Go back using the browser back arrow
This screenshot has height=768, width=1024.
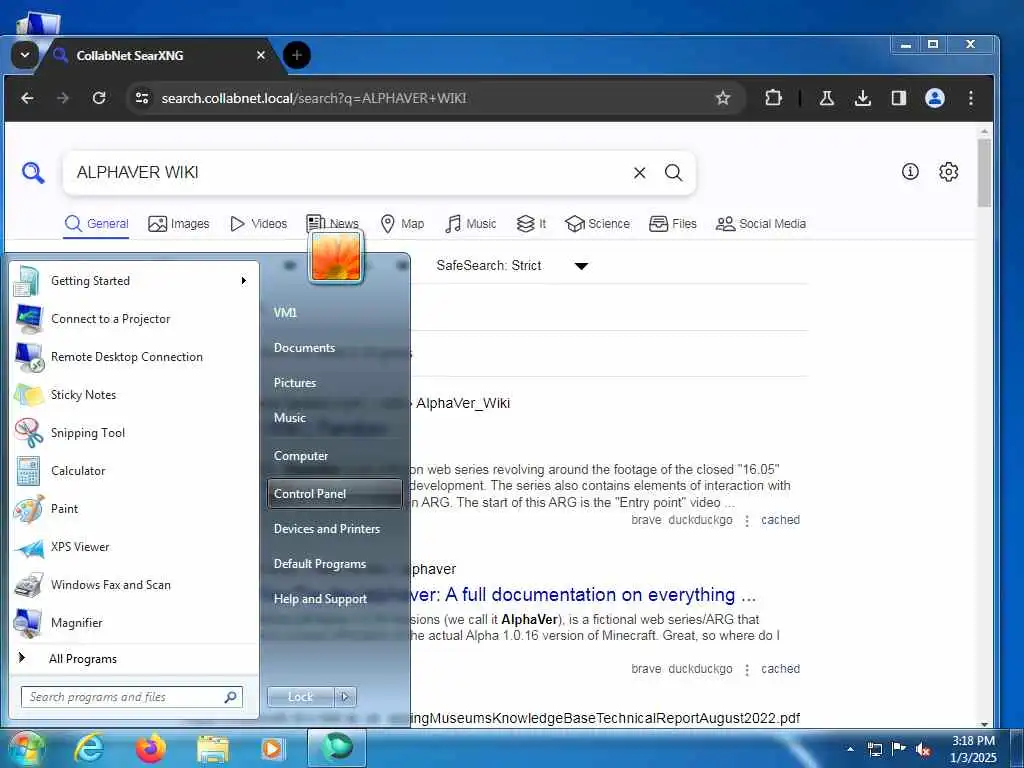pyautogui.click(x=27, y=98)
